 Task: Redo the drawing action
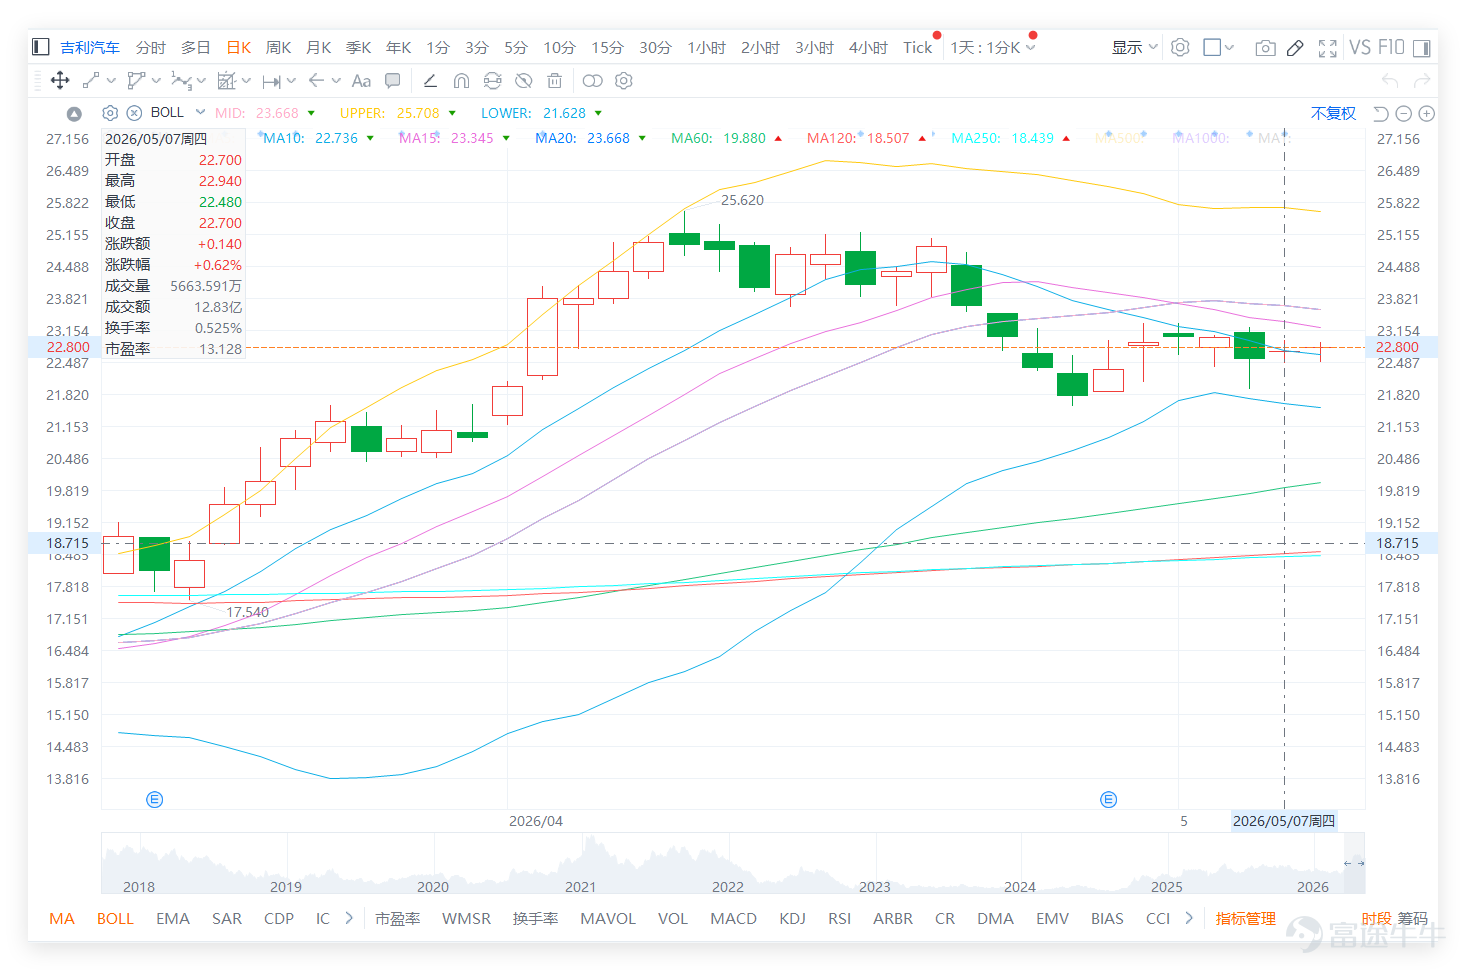(1422, 81)
